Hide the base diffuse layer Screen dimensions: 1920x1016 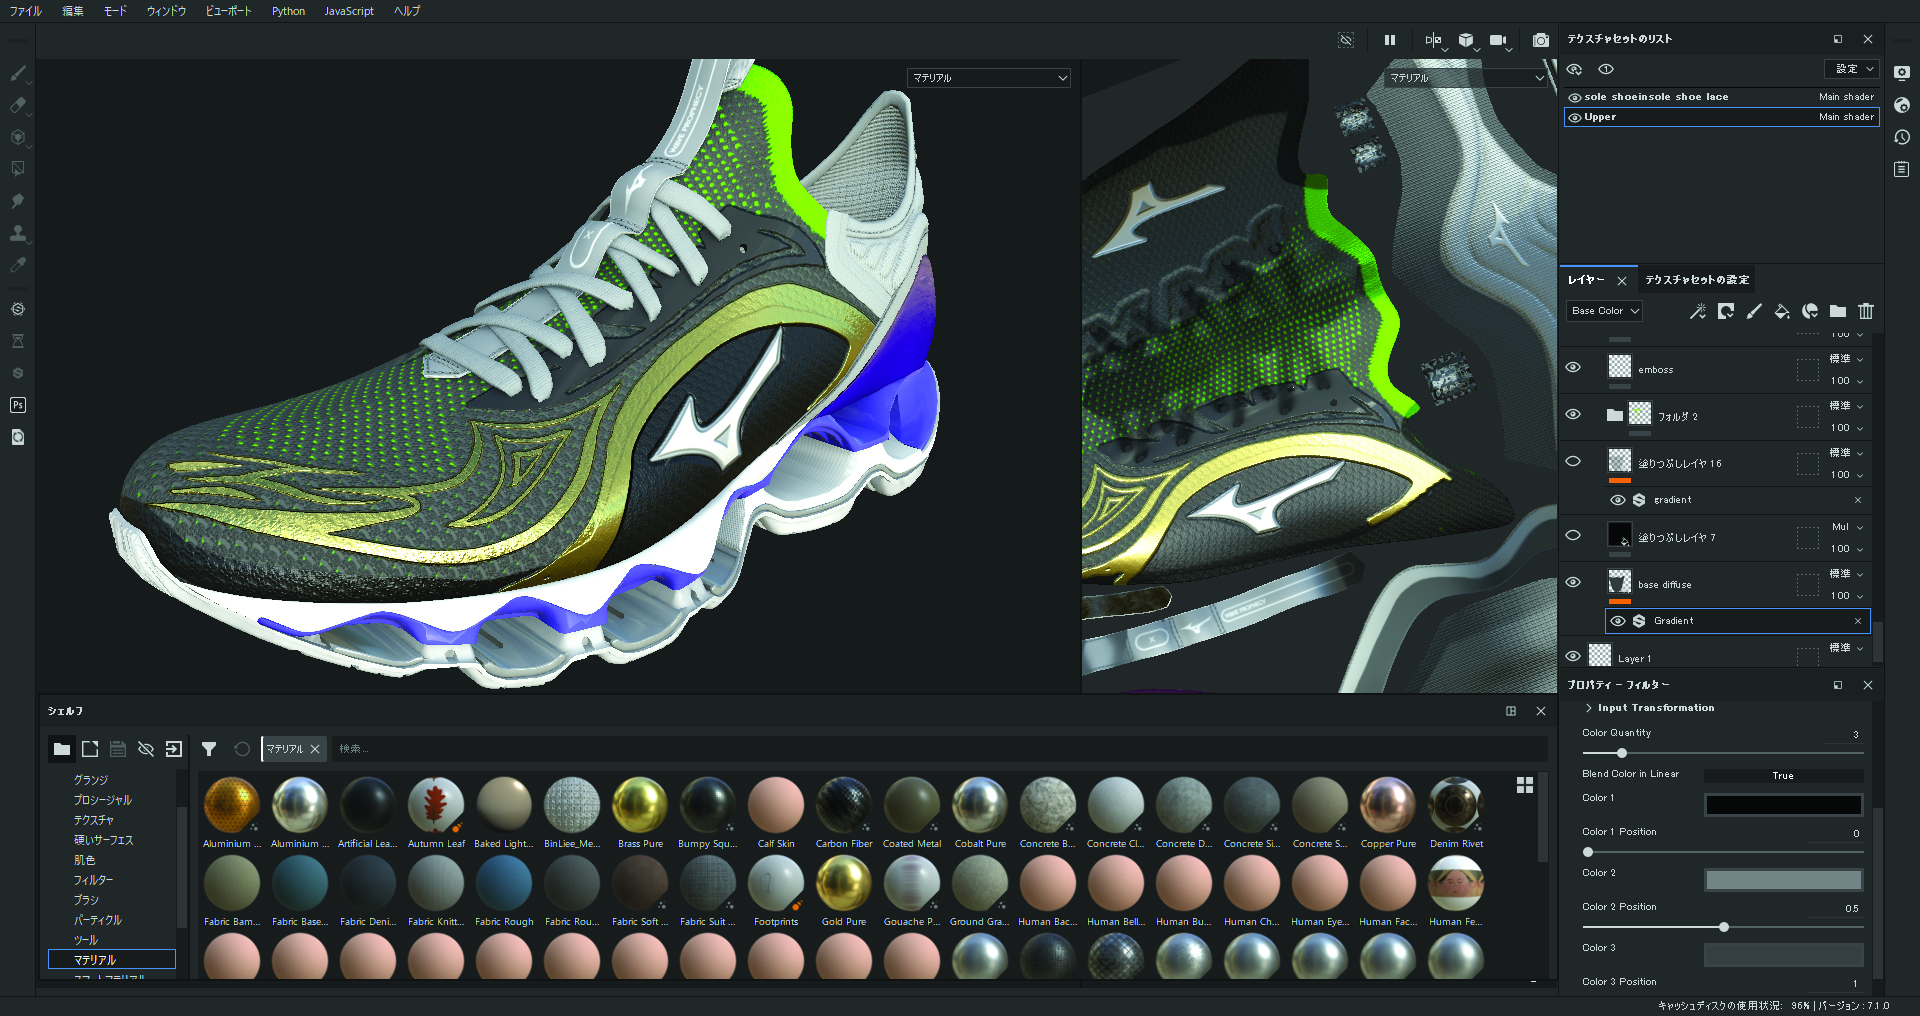(x=1573, y=582)
